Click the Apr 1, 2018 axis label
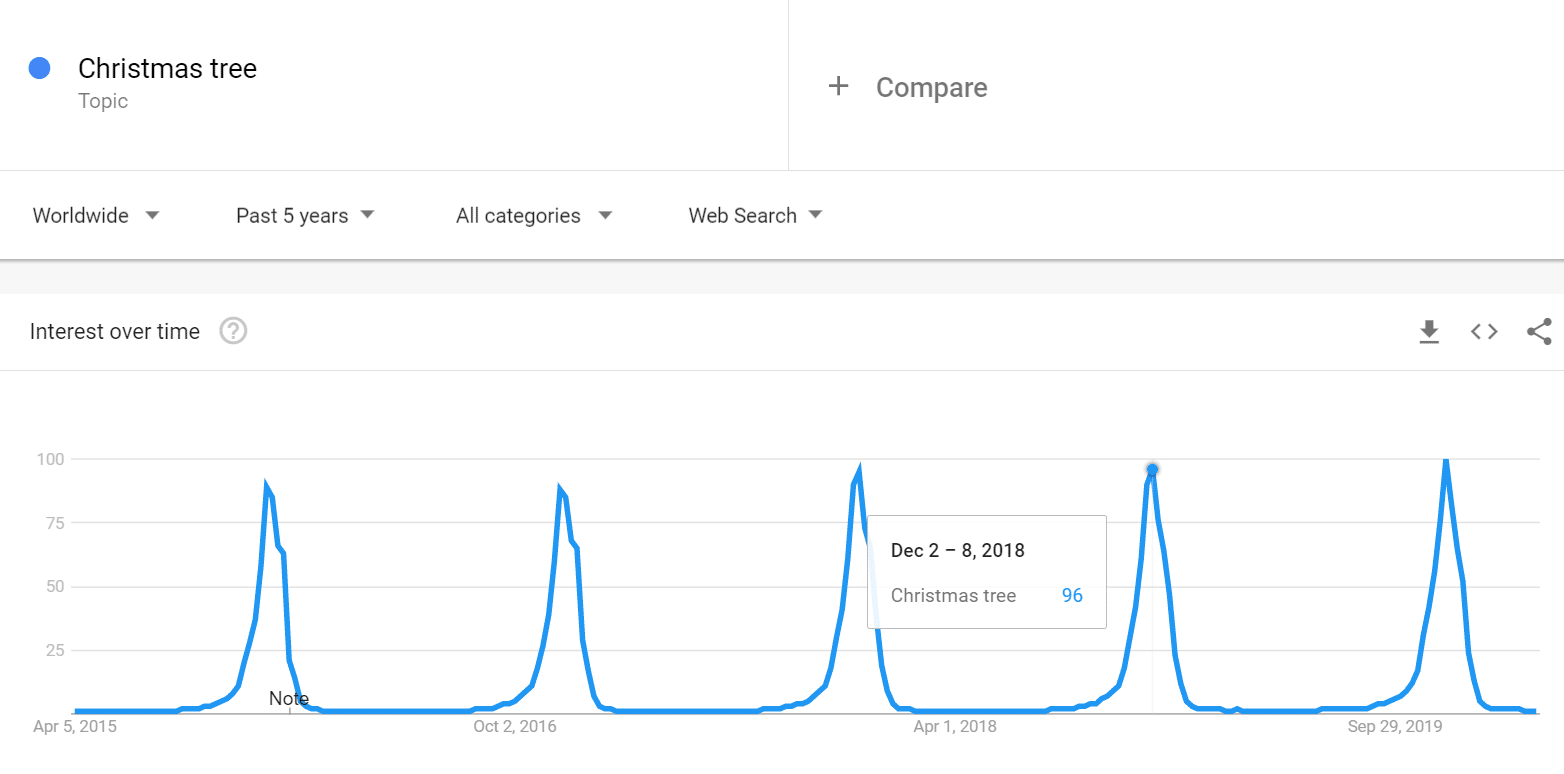 [x=955, y=727]
